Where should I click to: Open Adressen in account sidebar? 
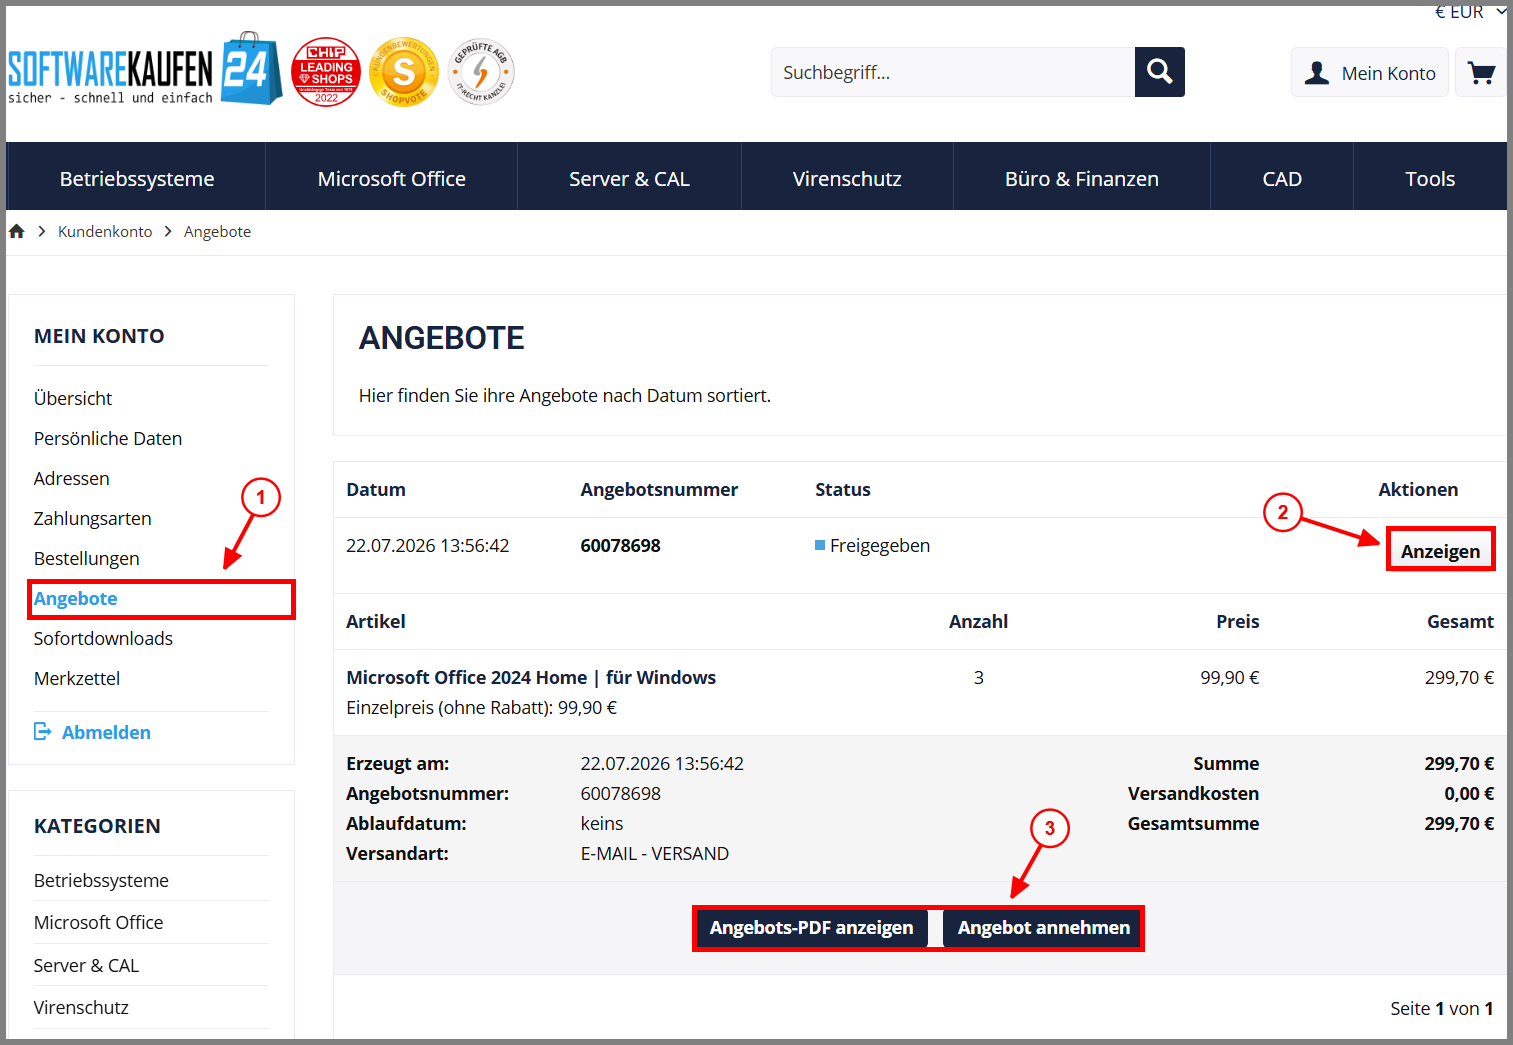(72, 478)
